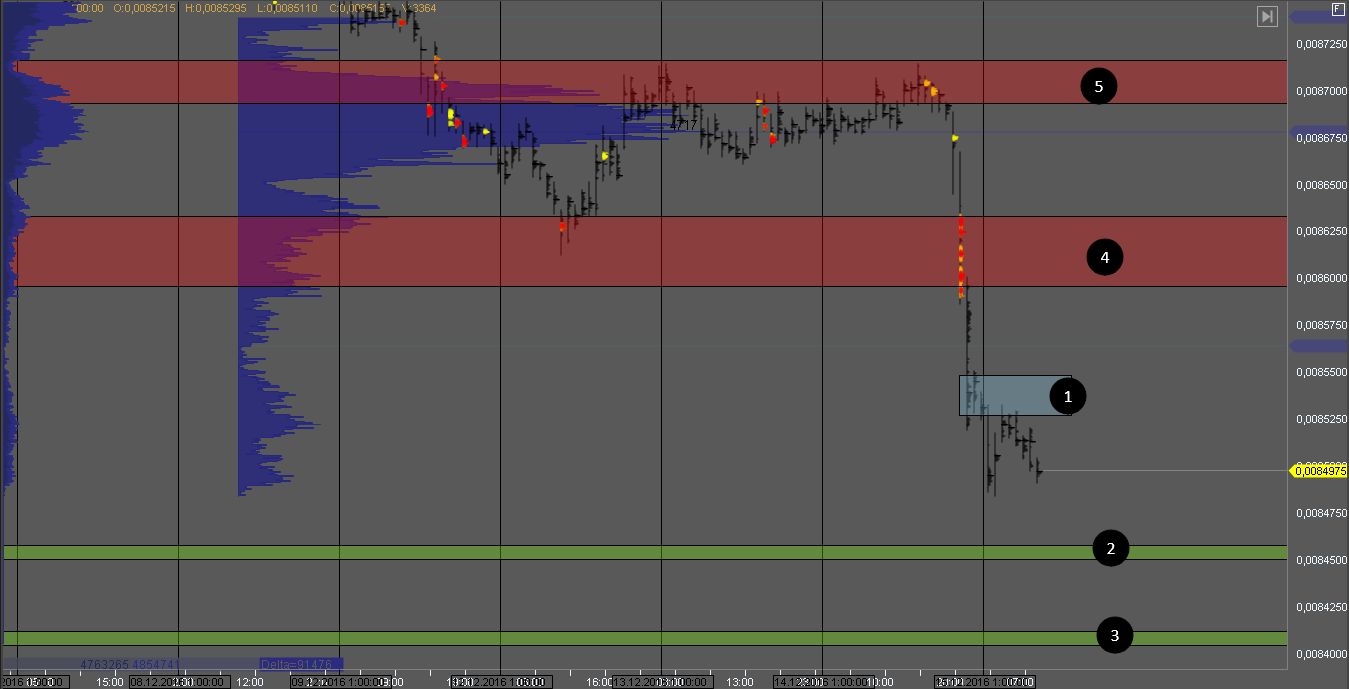Click the yellow current price label 0,0084975

coord(1319,471)
